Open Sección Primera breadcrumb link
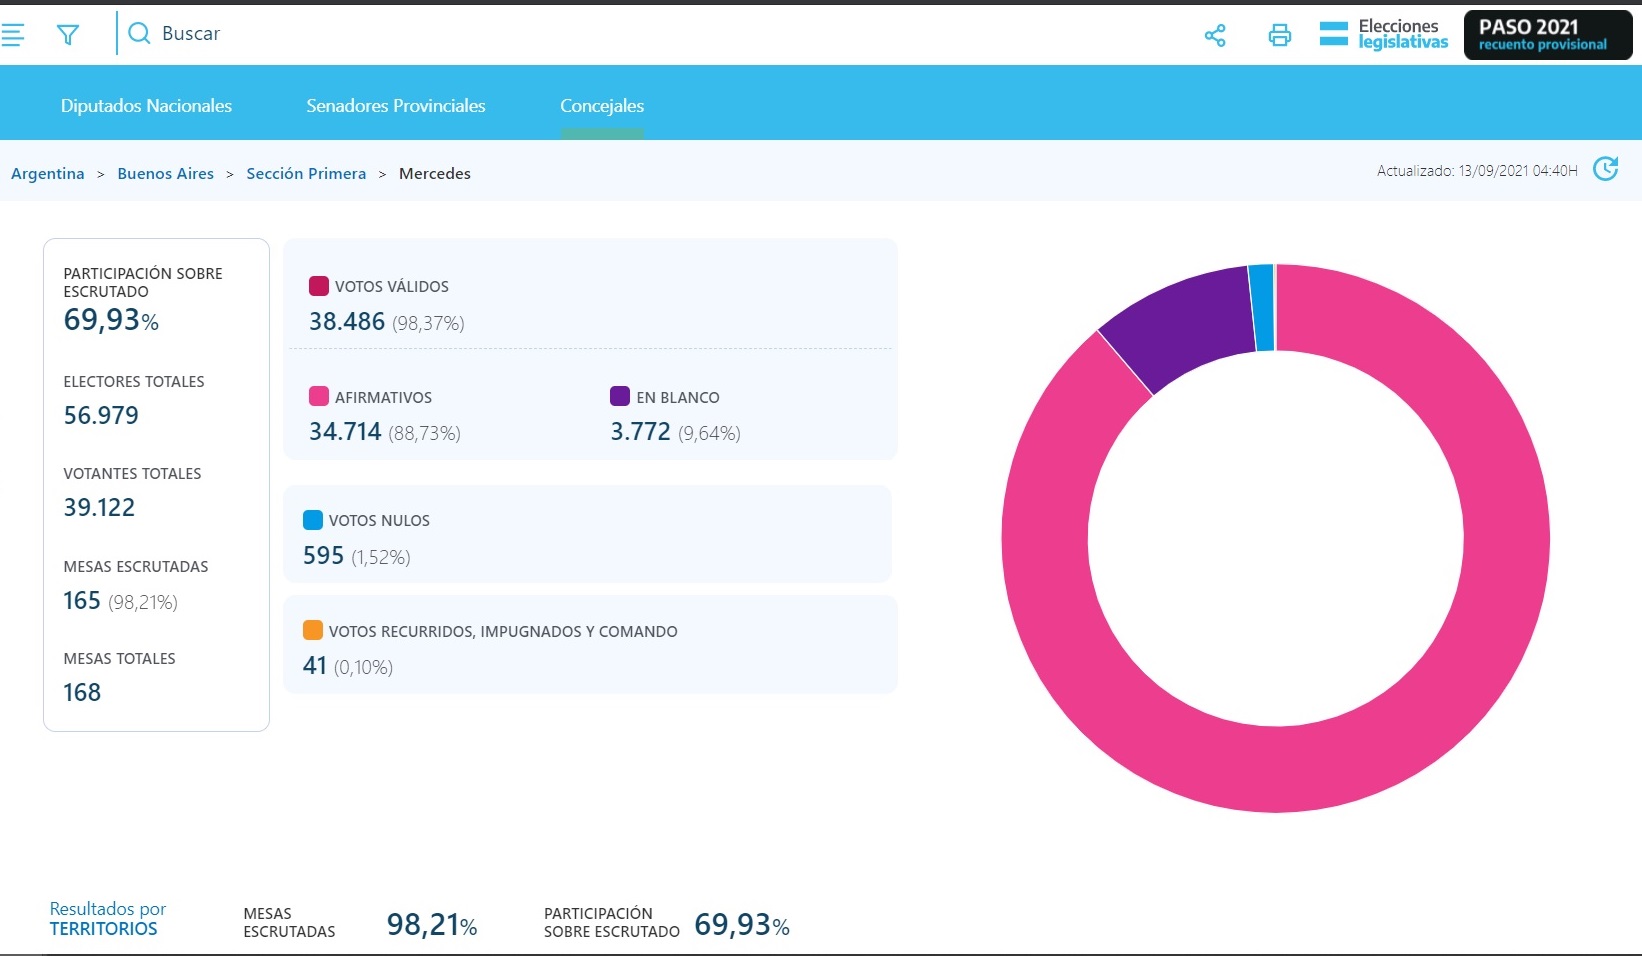 (x=306, y=174)
